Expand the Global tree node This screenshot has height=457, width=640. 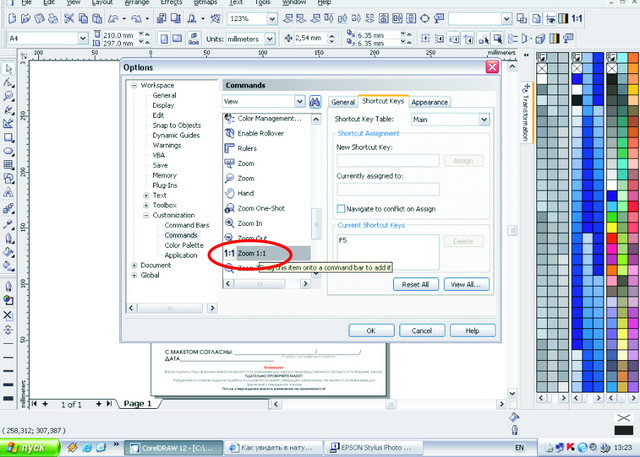(134, 275)
